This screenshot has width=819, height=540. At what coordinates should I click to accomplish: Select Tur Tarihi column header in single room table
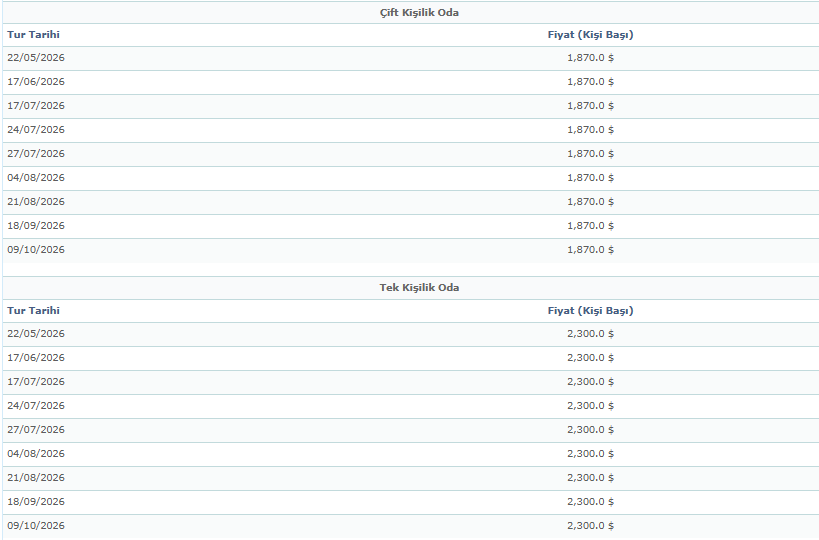click(33, 311)
